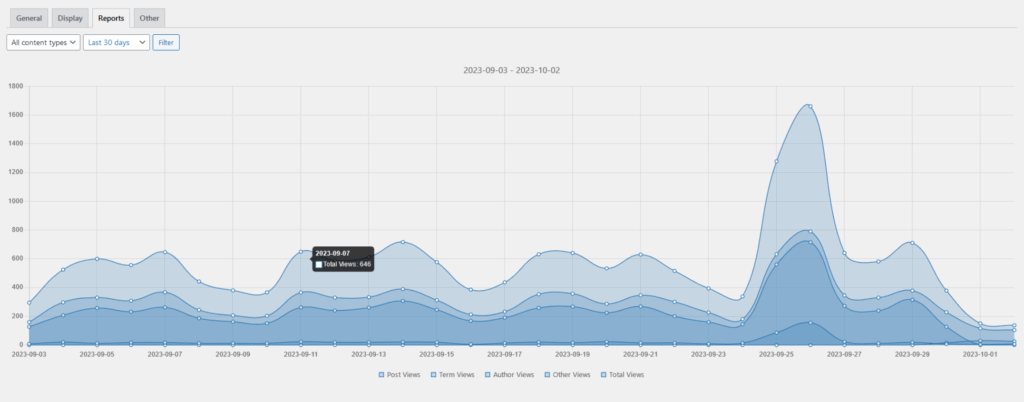Hide the Total Views legend series

tap(621, 375)
